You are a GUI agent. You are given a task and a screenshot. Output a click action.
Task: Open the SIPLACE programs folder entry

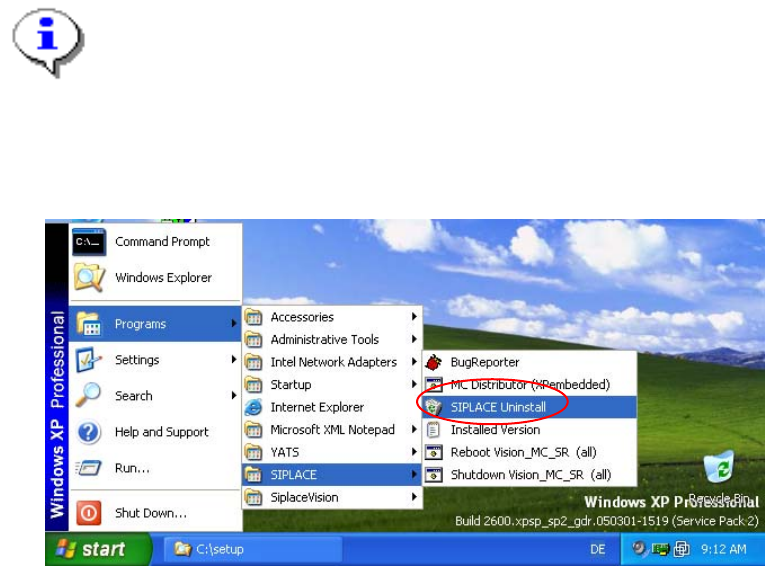tap(332, 475)
